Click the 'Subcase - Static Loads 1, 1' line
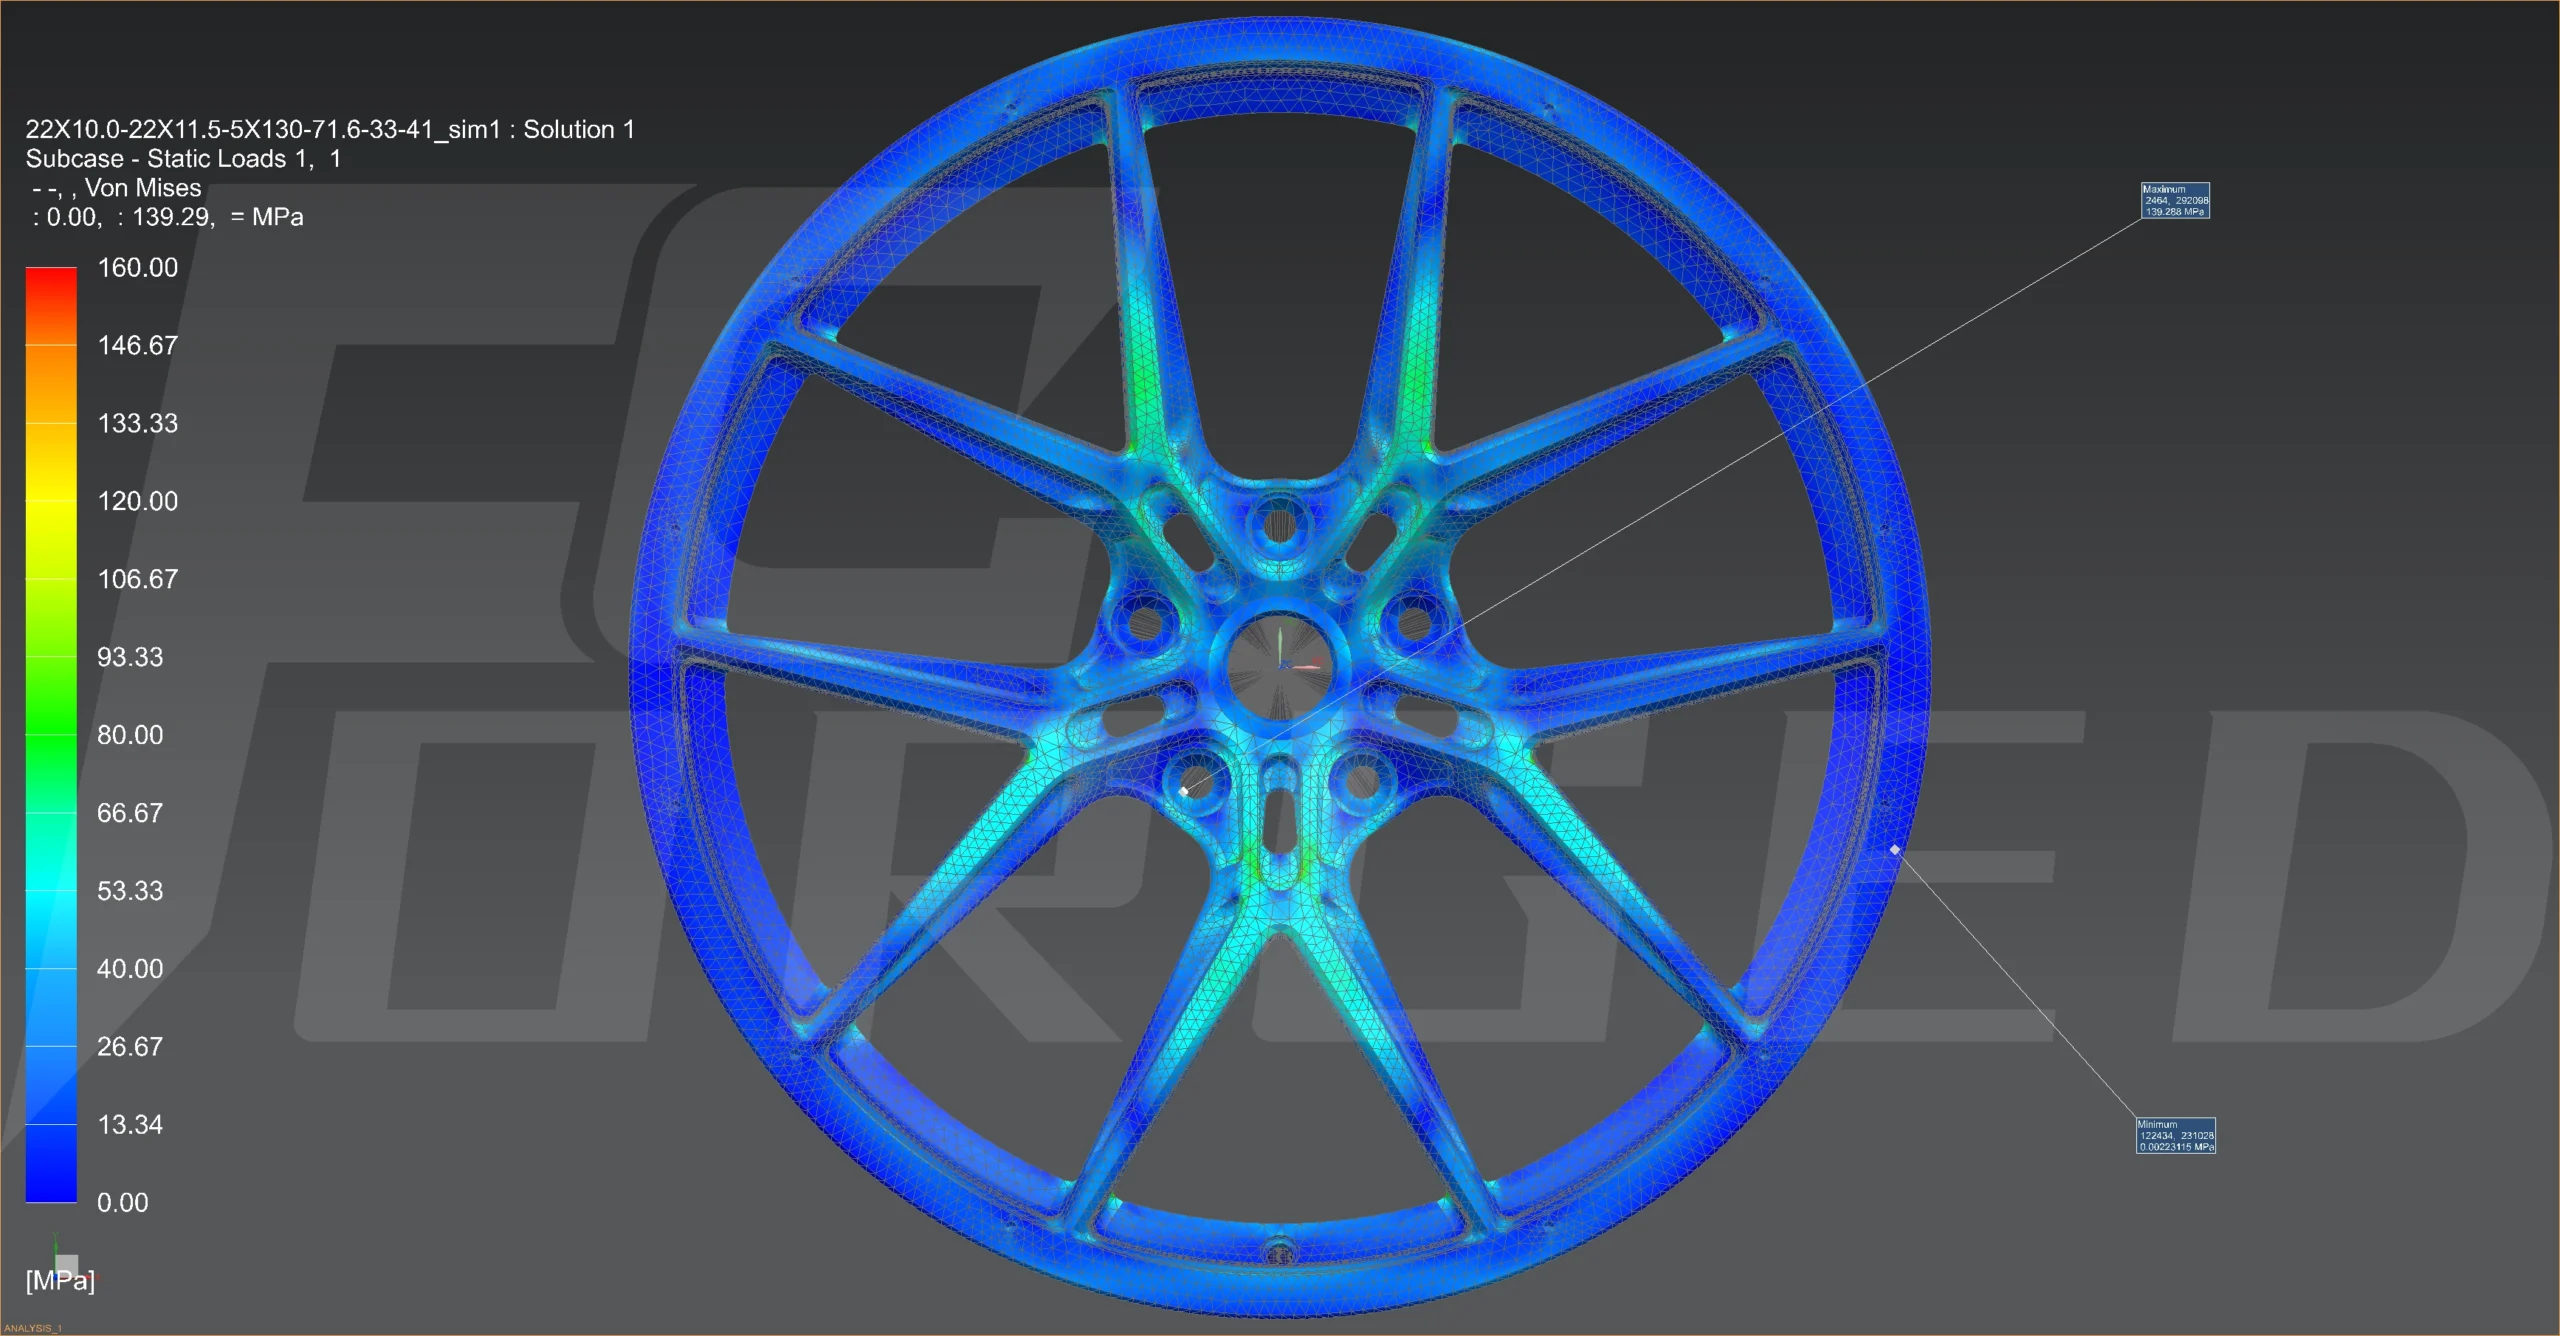 [x=184, y=159]
